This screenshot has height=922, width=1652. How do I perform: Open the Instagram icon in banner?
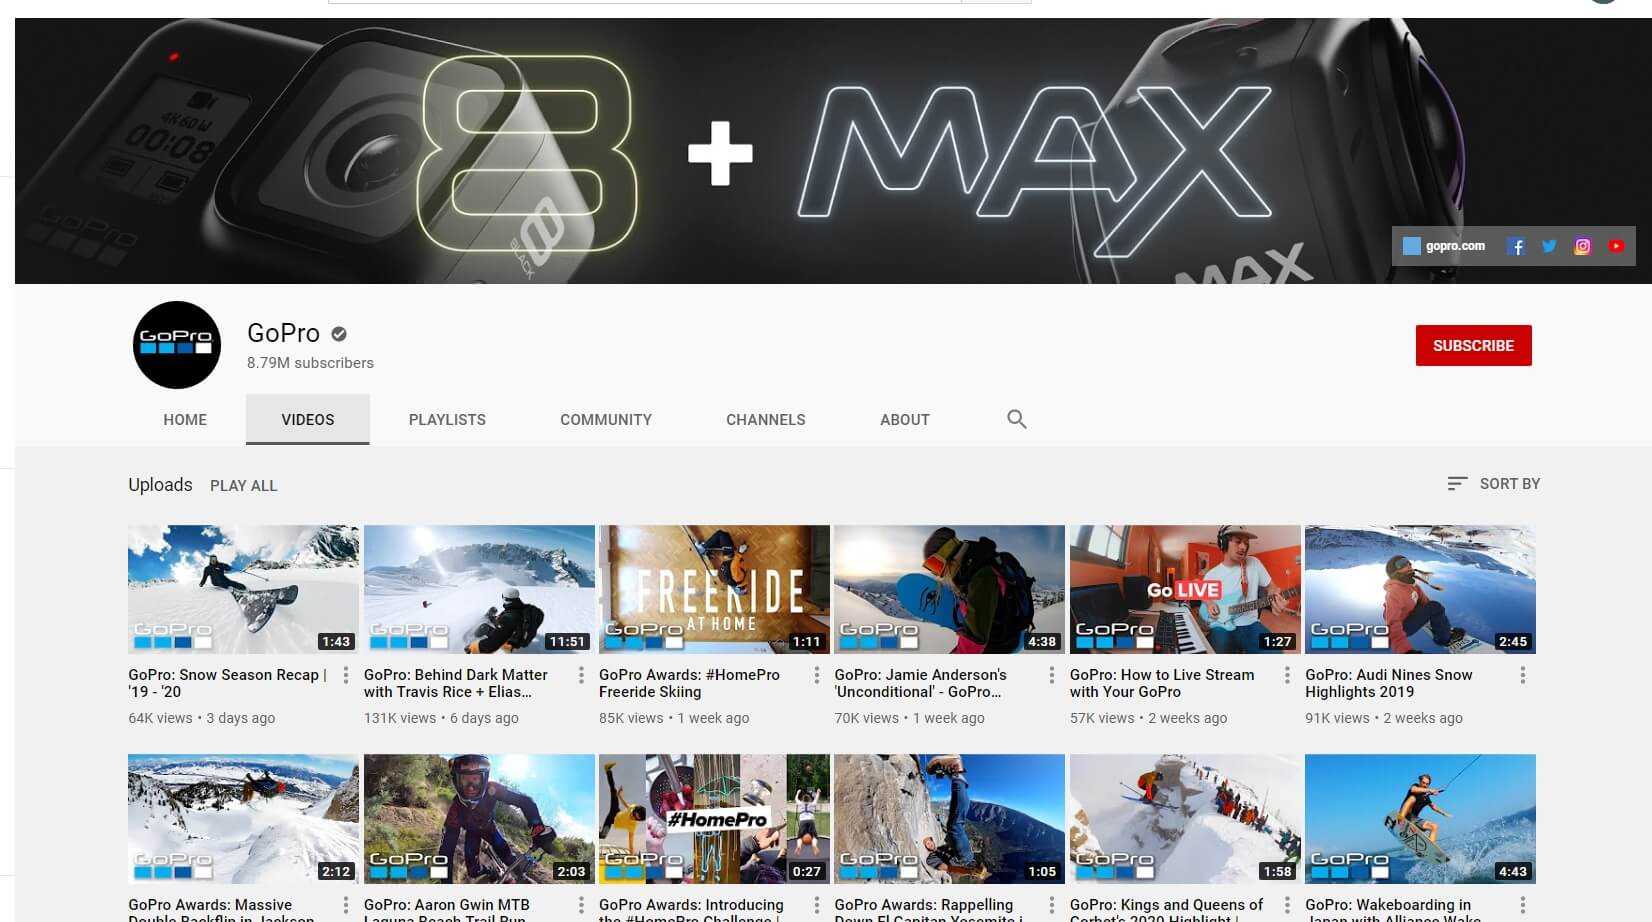1582,246
